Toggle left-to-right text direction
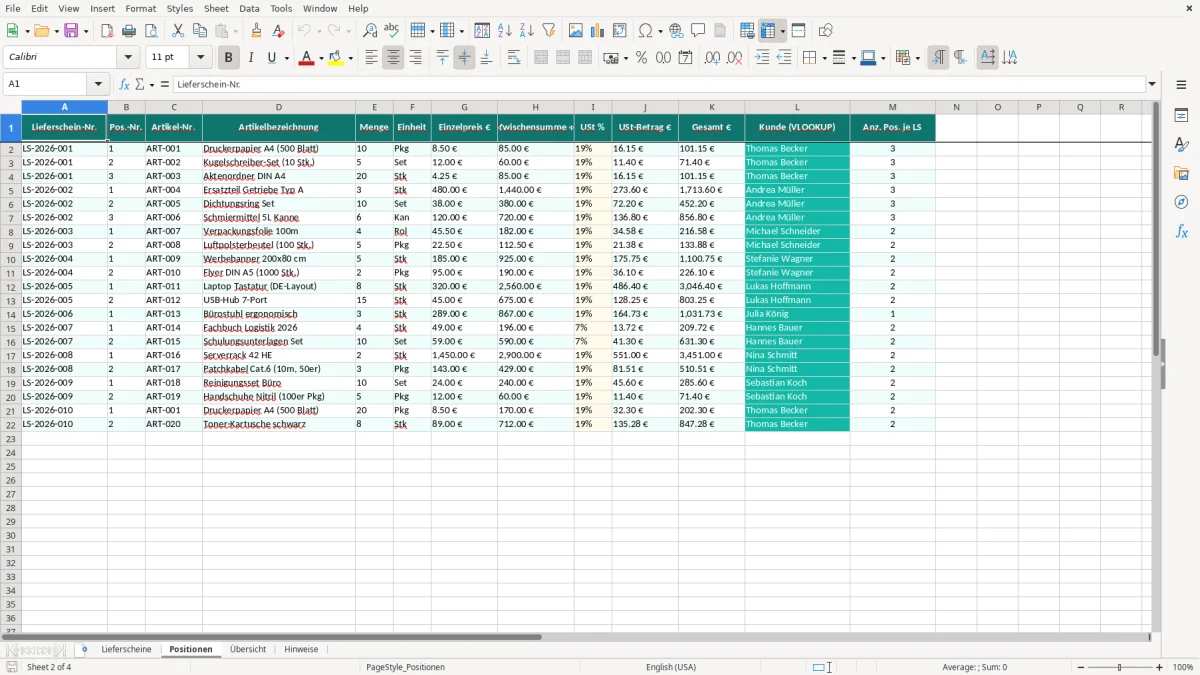This screenshot has width=1200, height=675. pyautogui.click(x=938, y=58)
